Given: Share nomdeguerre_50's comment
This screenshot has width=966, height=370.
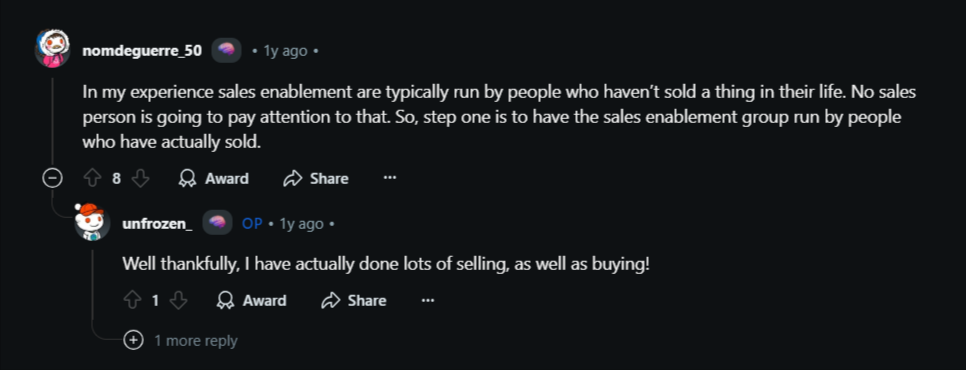Looking at the screenshot, I should 315,179.
